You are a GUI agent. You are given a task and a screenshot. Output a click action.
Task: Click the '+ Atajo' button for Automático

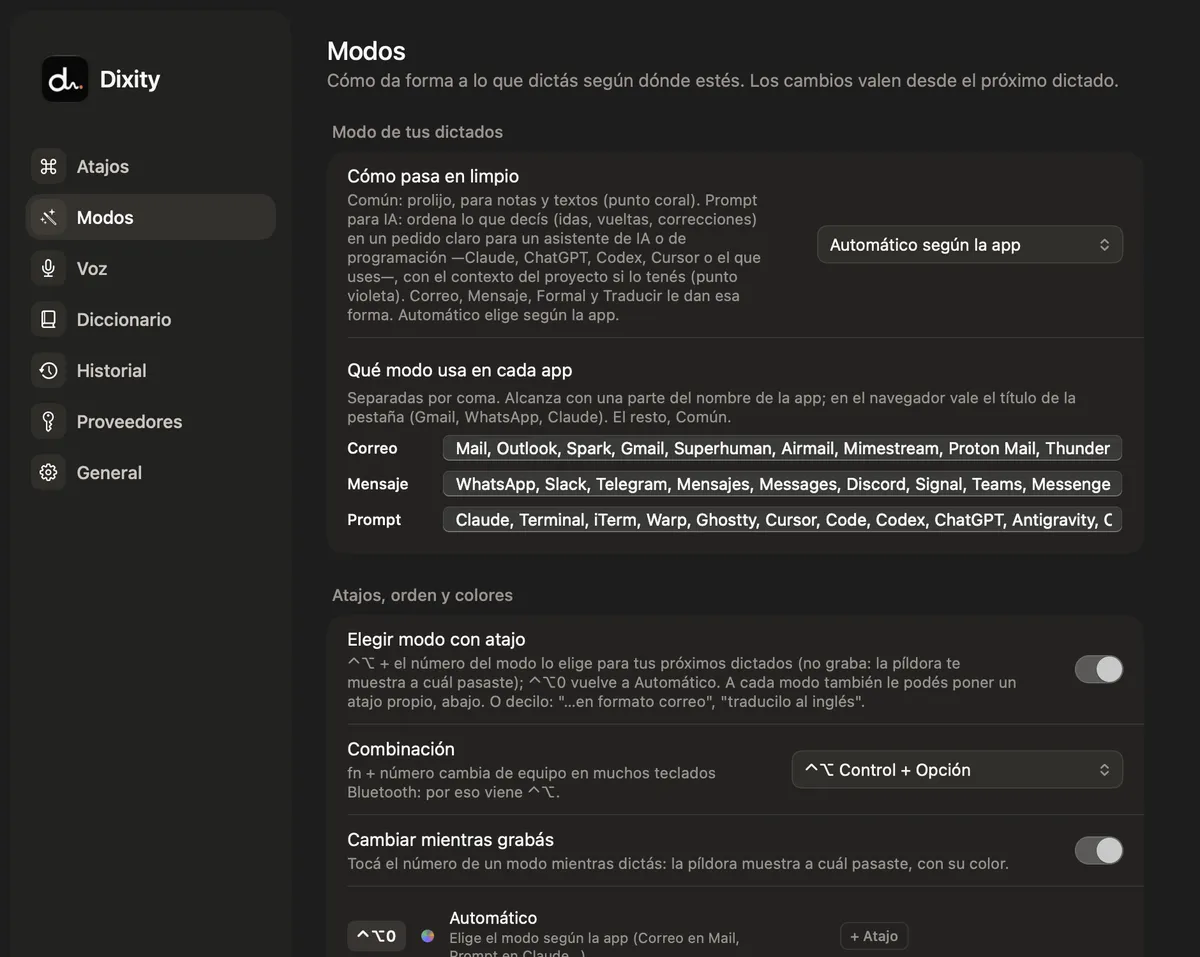pyautogui.click(x=874, y=936)
